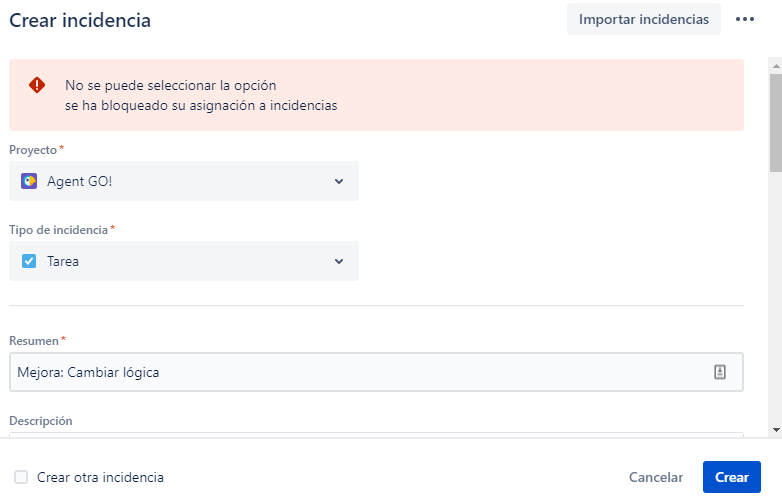Enable Crear otra incidencia checkbox
The height and width of the screenshot is (503, 782).
(x=21, y=477)
